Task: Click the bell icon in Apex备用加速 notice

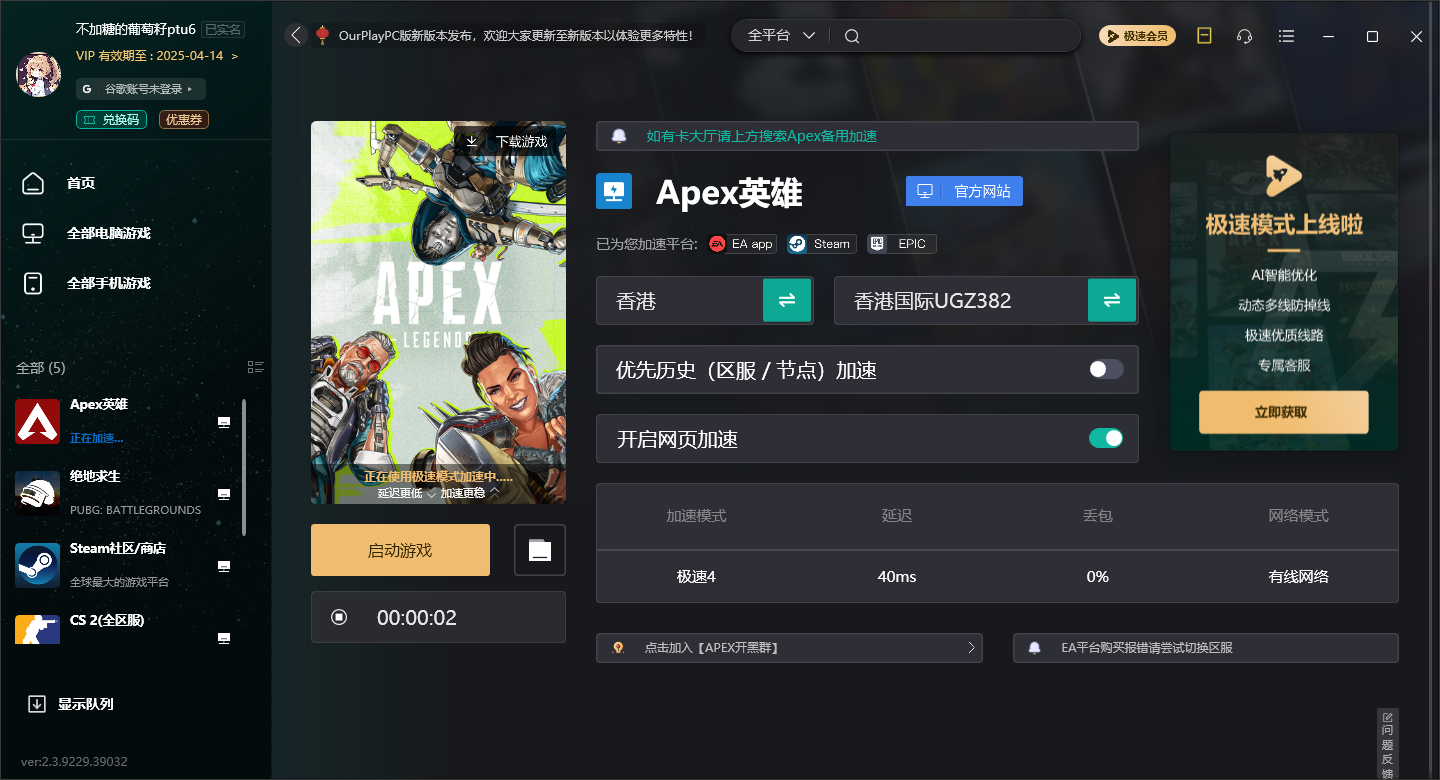Action: (619, 136)
